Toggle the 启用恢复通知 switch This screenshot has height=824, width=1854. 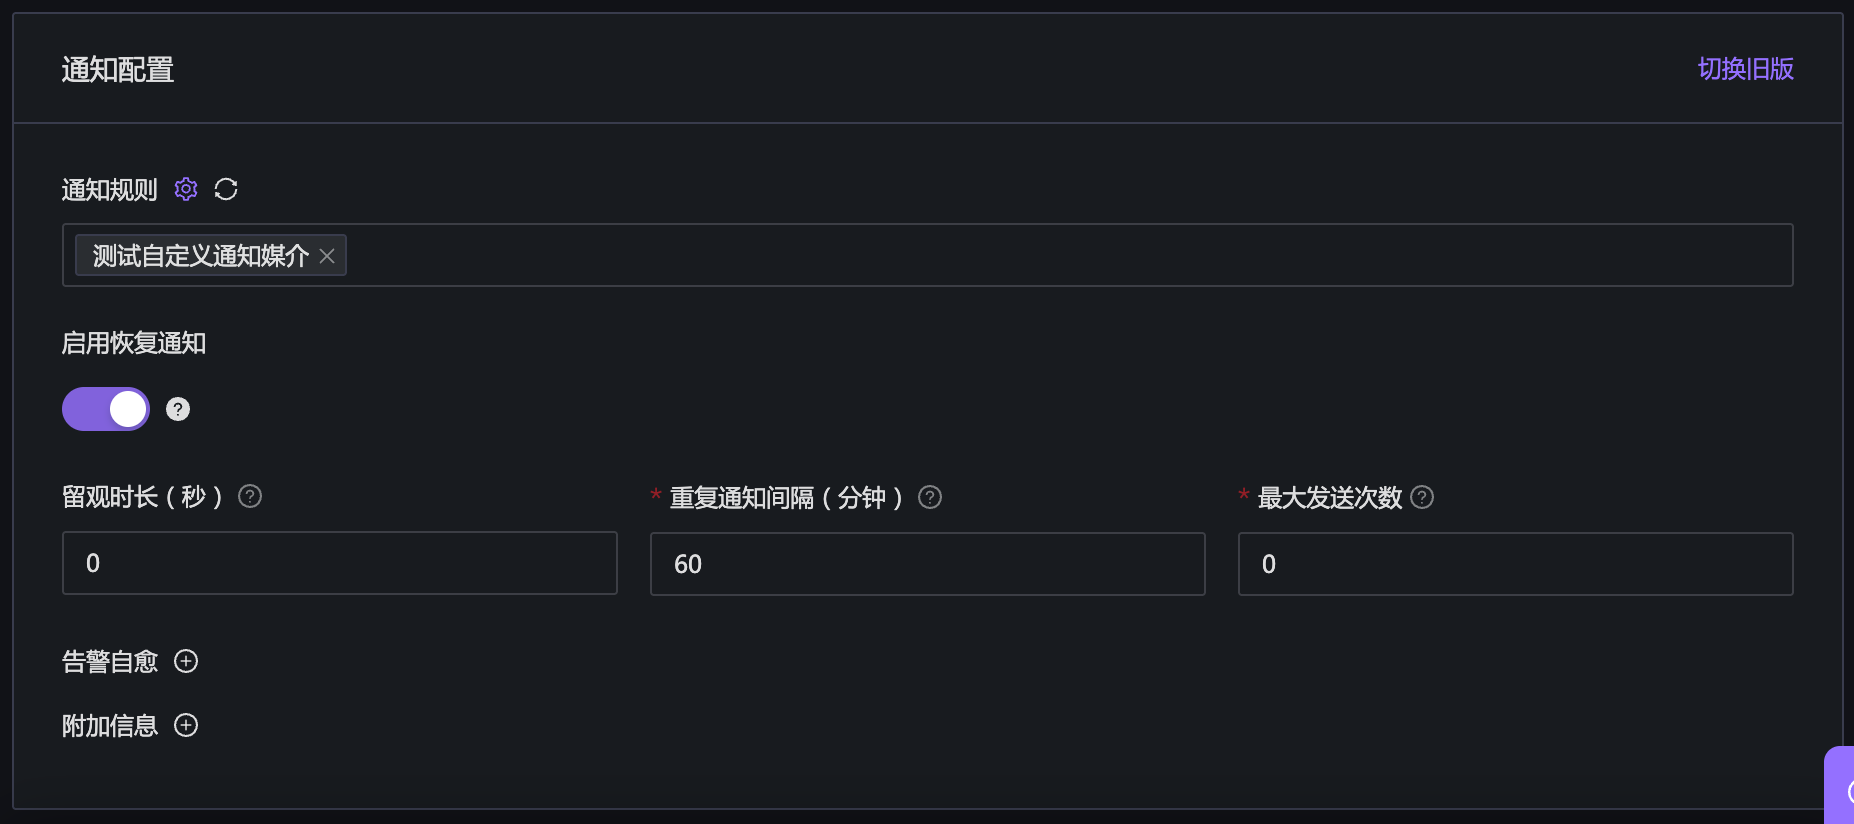[106, 409]
